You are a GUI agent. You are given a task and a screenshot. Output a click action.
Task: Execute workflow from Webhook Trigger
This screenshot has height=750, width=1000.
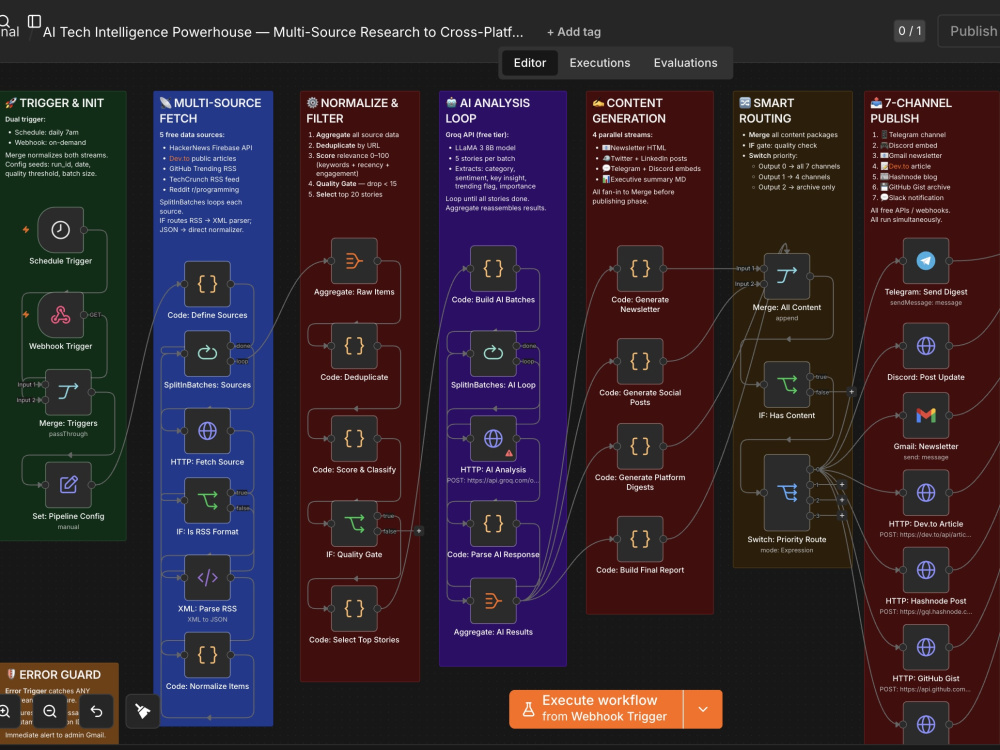(x=596, y=709)
